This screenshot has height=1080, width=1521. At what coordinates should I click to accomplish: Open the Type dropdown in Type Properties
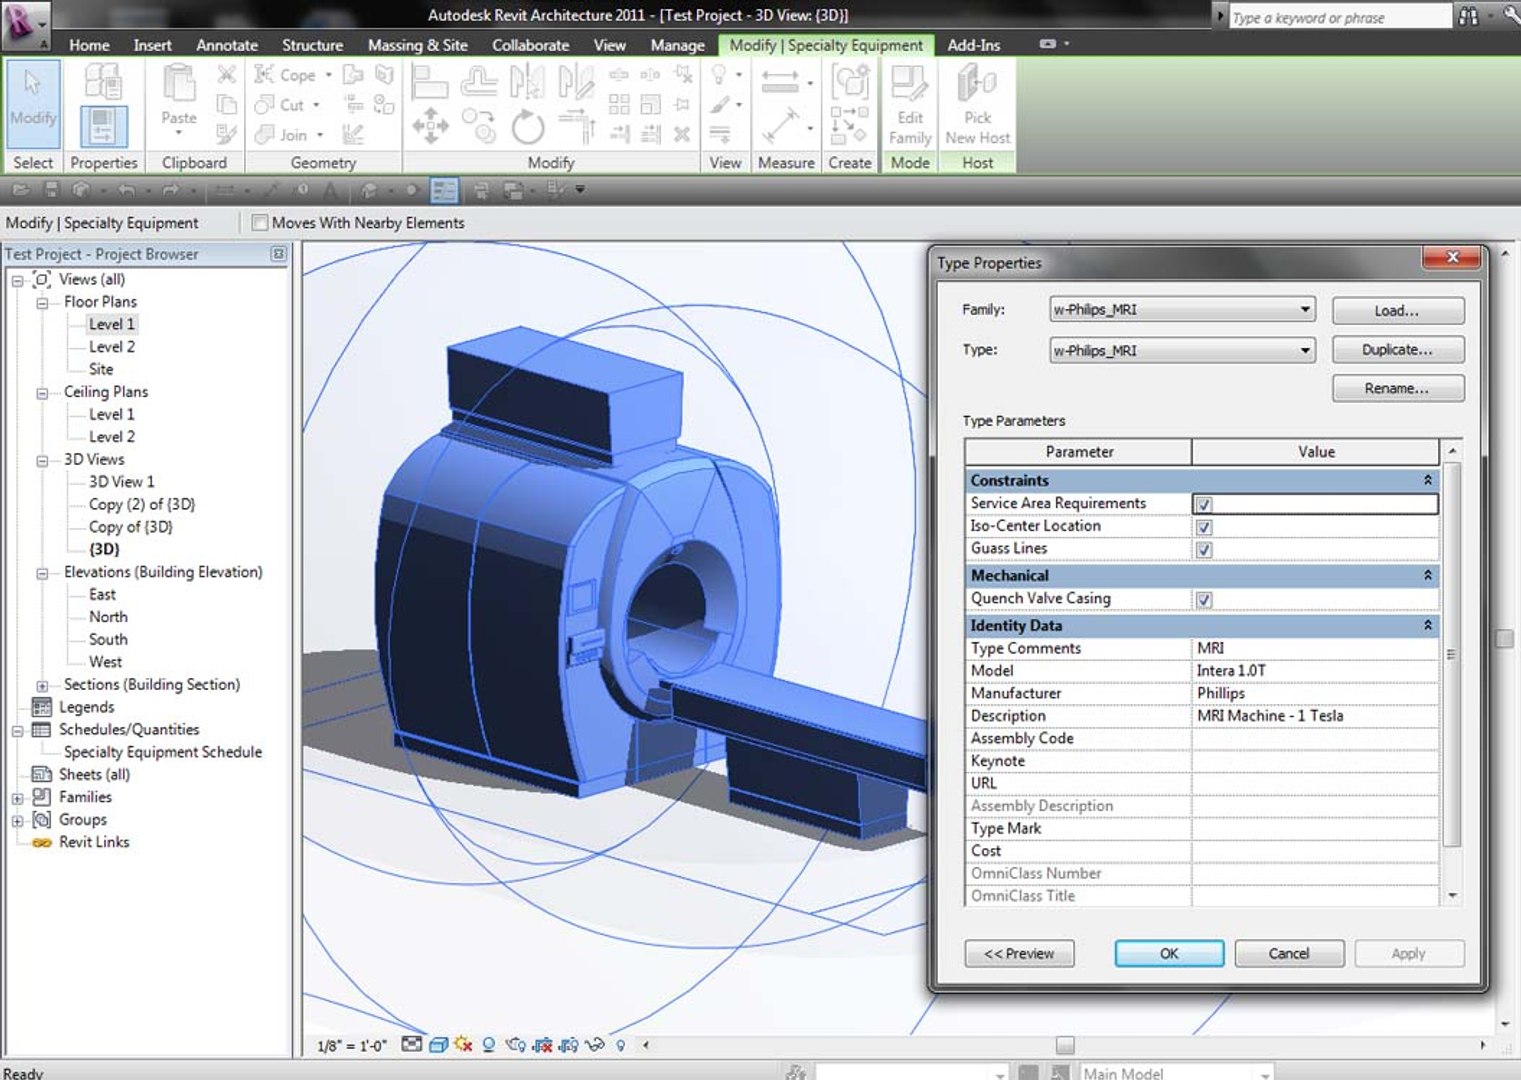tap(1182, 350)
